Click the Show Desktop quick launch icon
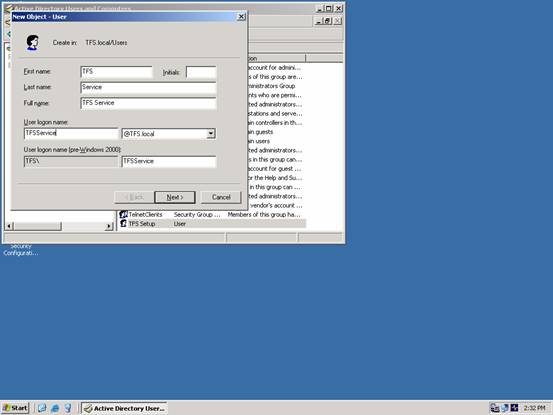 [42, 408]
